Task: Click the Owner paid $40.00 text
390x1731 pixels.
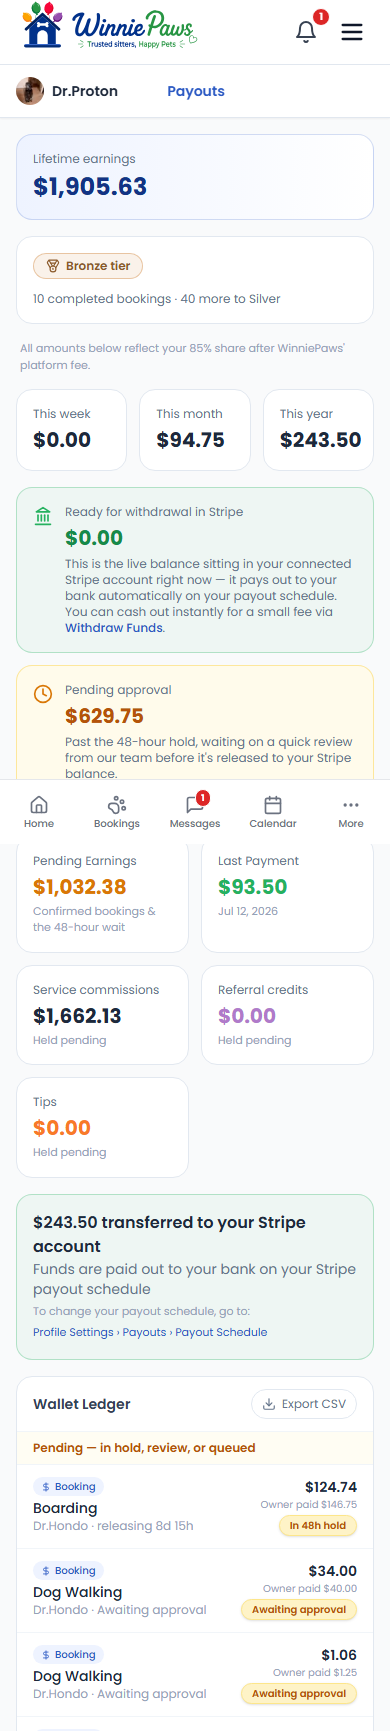Action: pos(310,1589)
